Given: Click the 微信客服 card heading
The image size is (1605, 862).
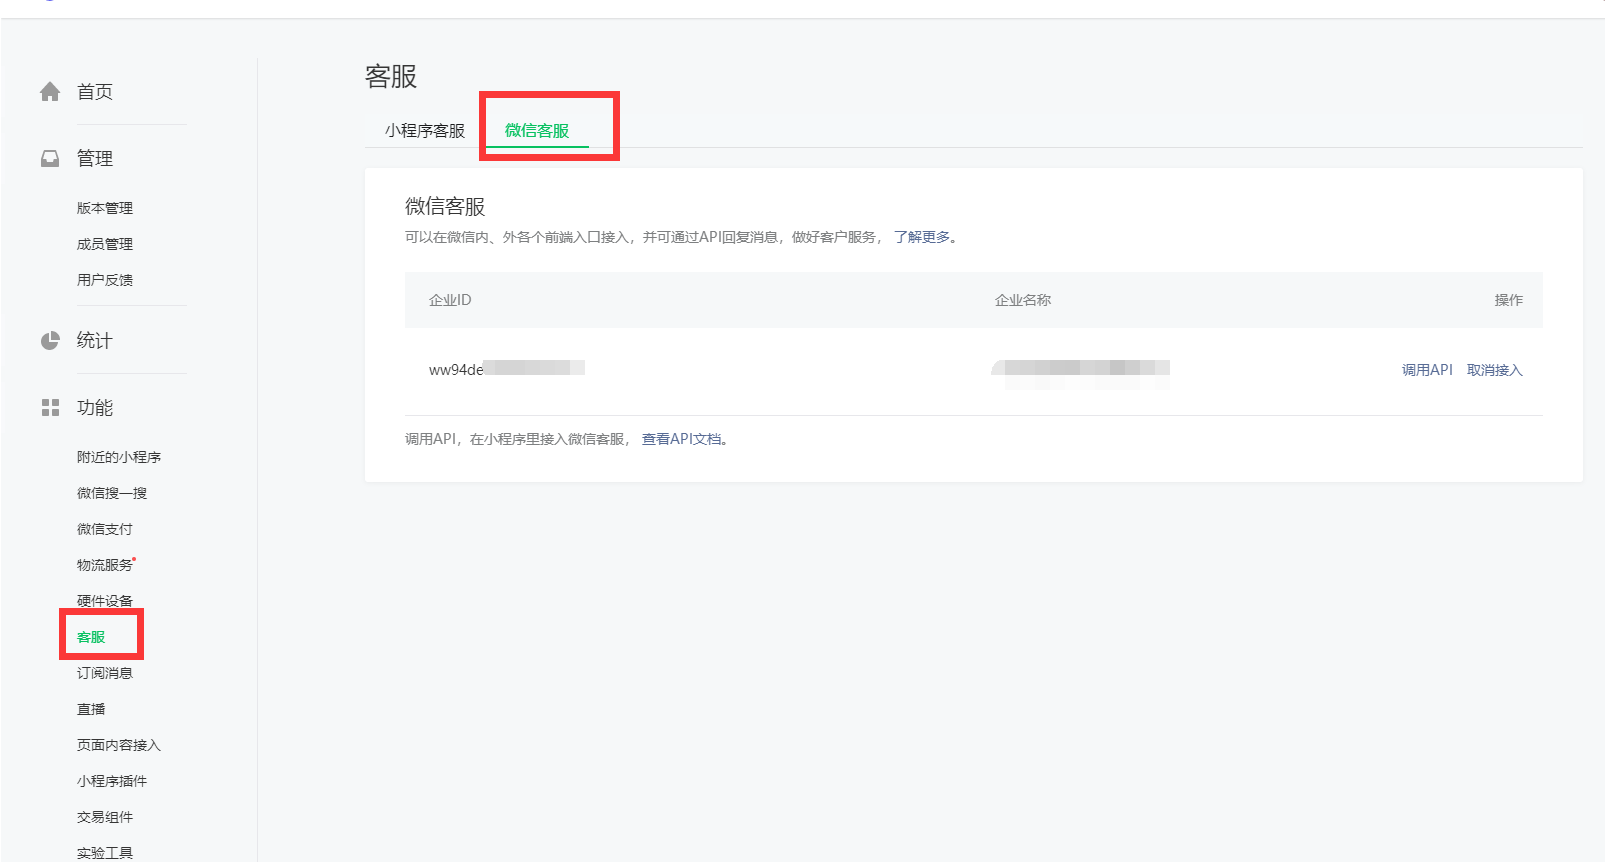Looking at the screenshot, I should click(x=445, y=206).
